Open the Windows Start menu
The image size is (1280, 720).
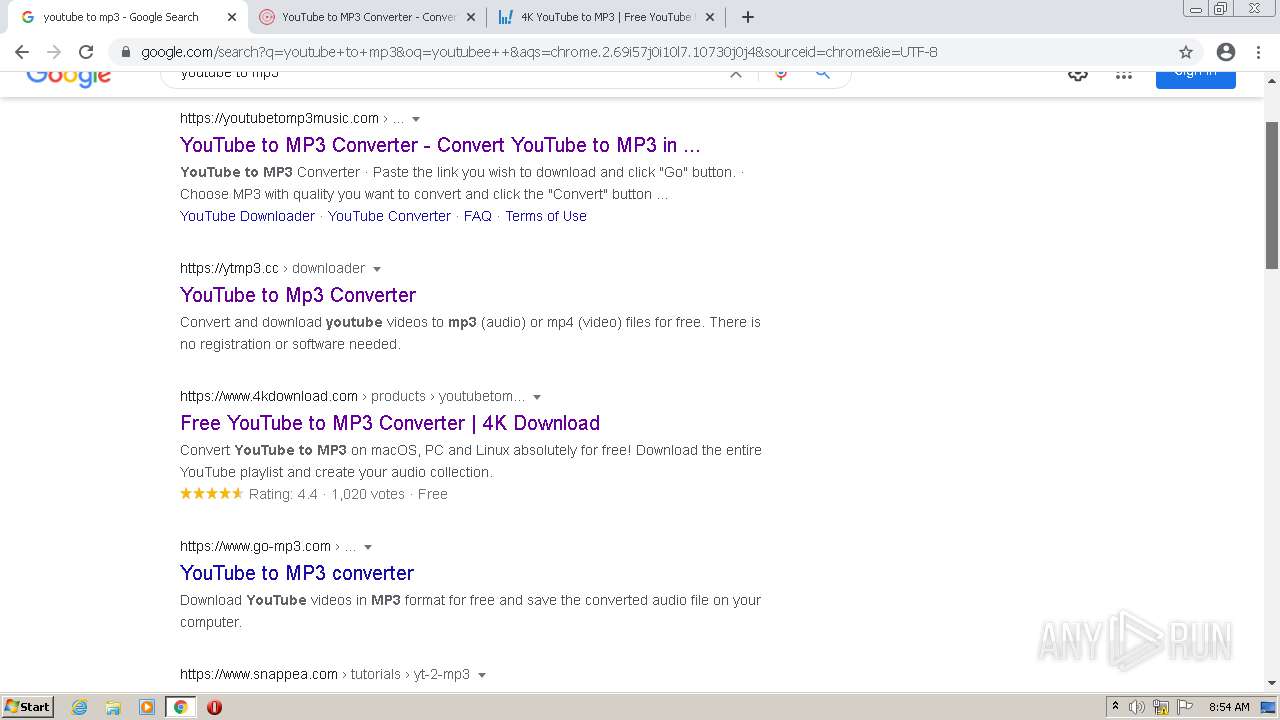(28, 707)
